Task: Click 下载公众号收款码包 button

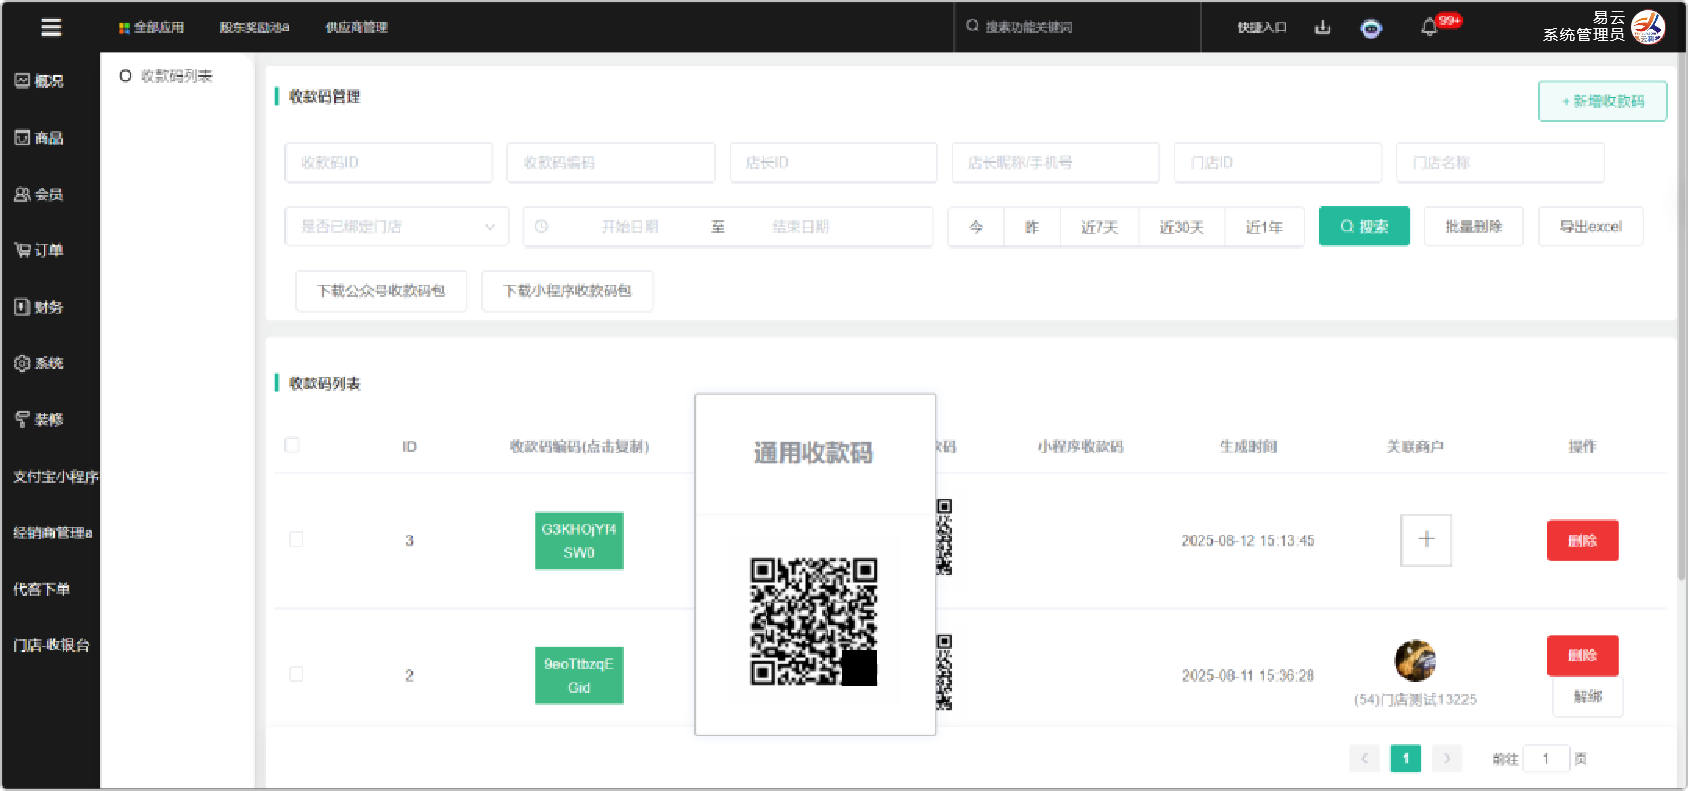Action: (x=381, y=291)
